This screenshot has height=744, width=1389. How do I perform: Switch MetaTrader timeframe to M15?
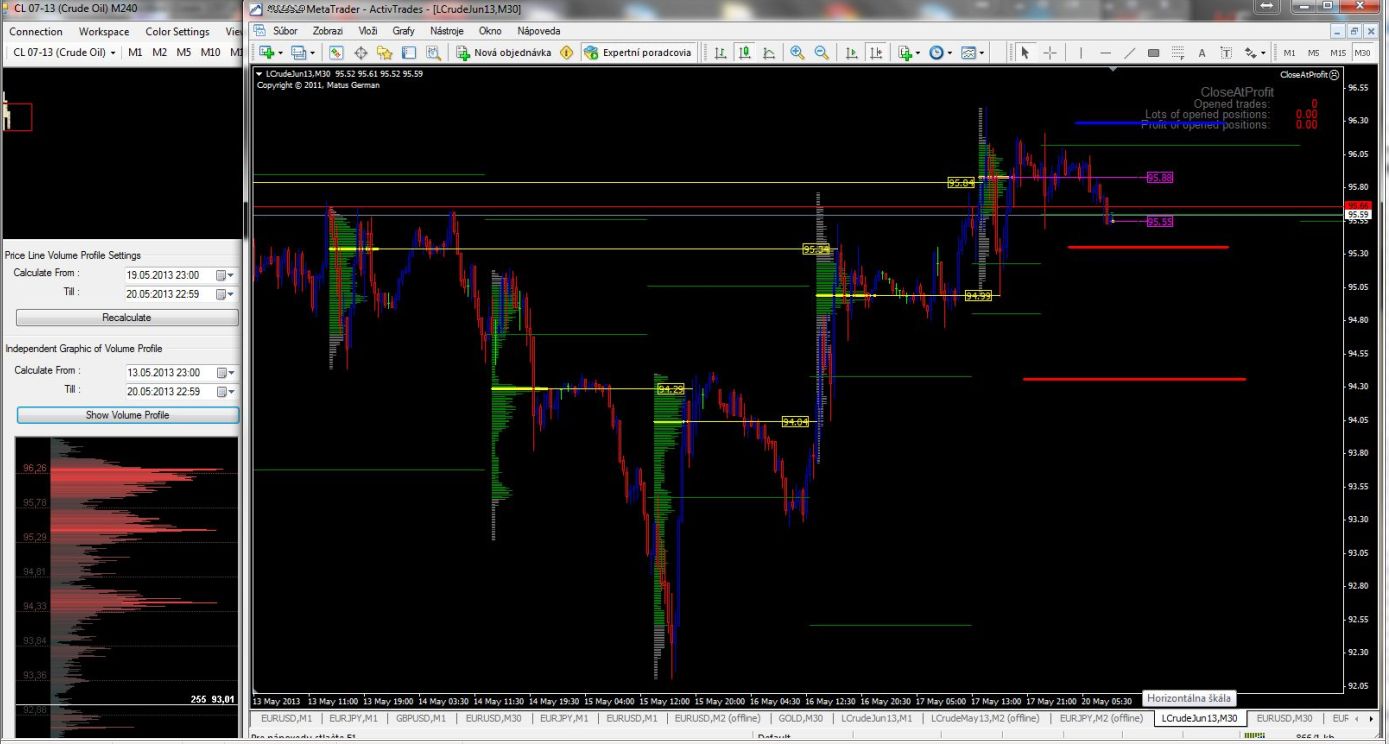pyautogui.click(x=1338, y=53)
